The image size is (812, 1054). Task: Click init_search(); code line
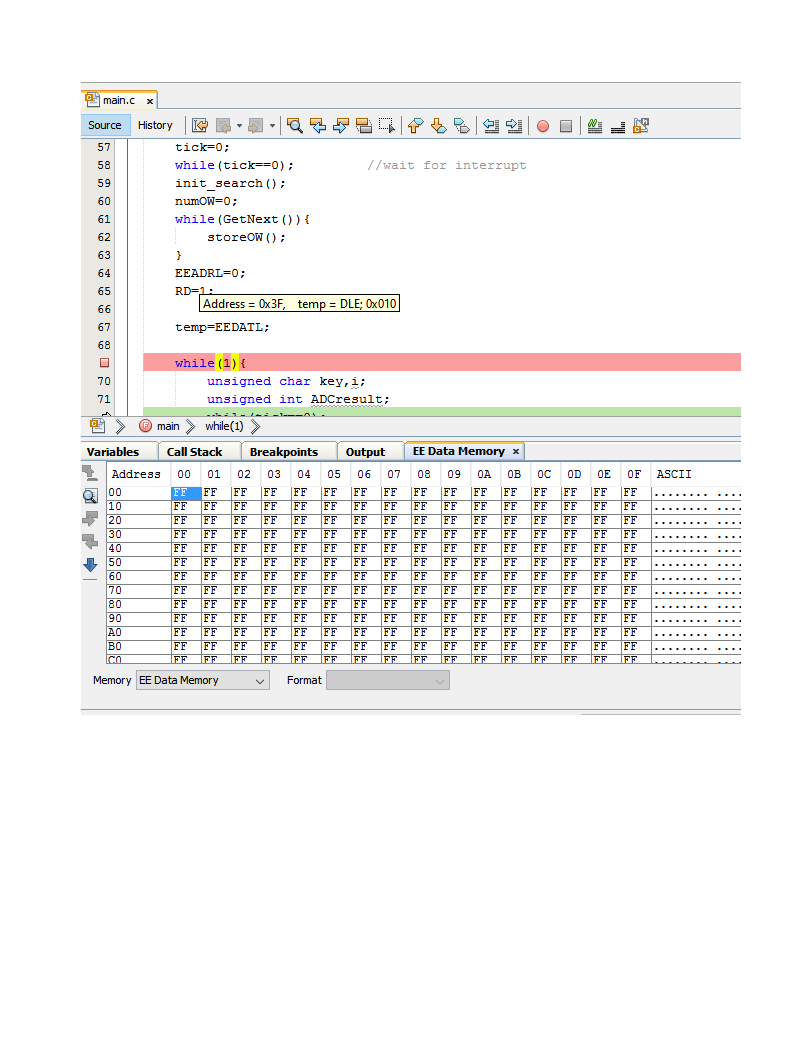(x=230, y=184)
